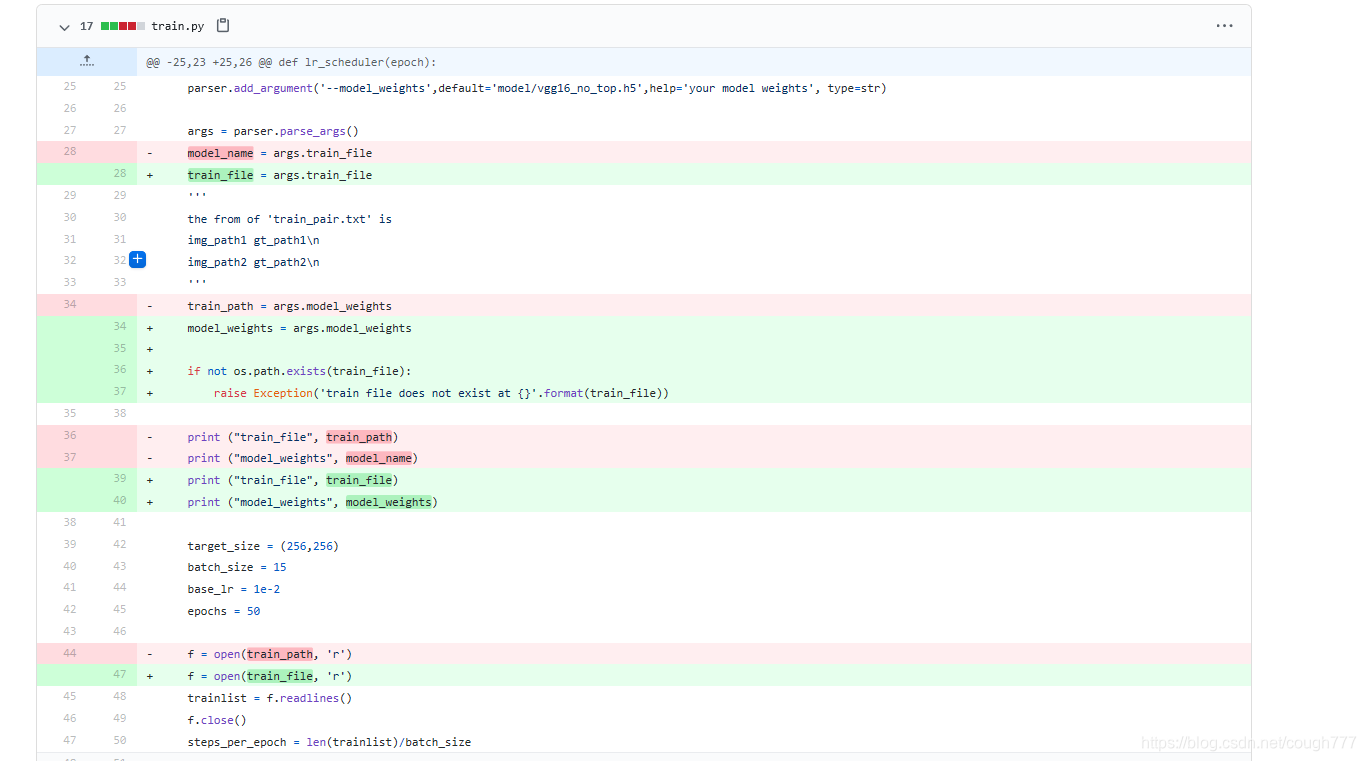Click old line number 44

(69, 652)
